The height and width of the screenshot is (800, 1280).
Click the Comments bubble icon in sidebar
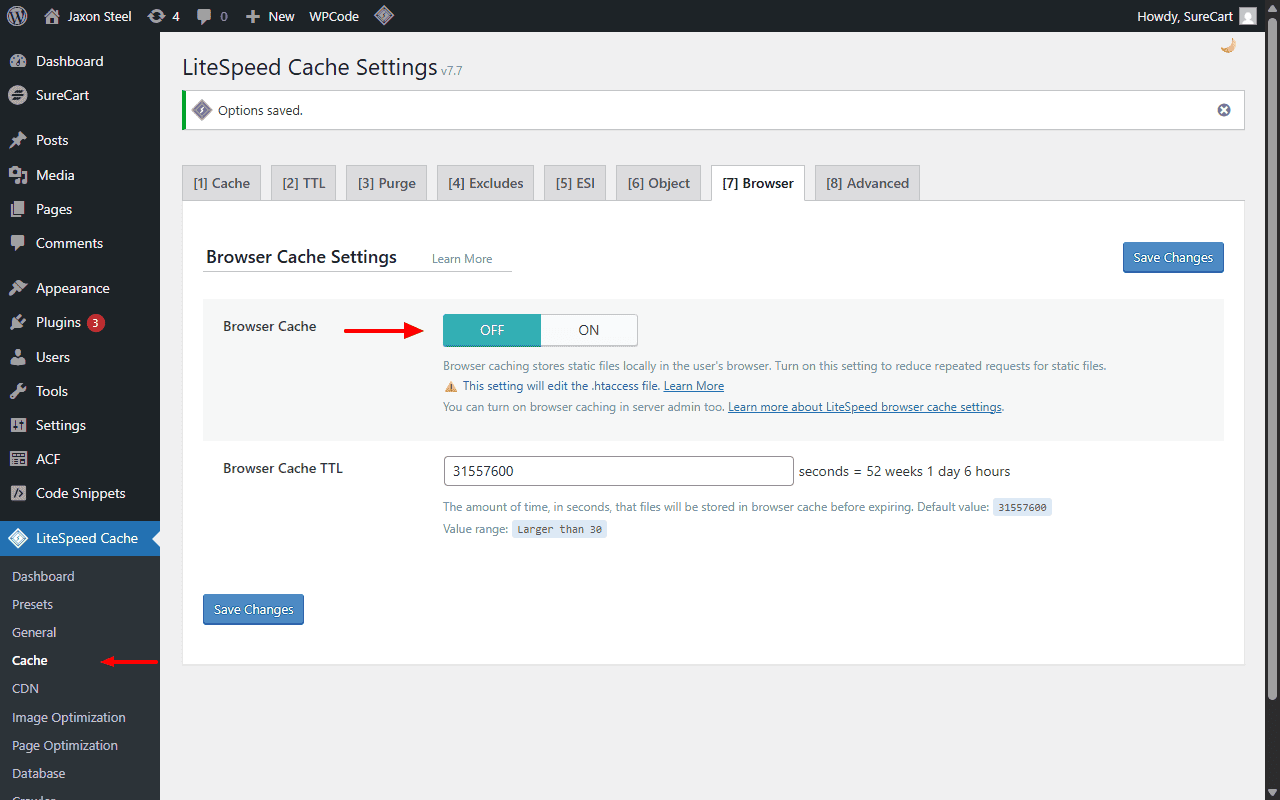(x=18, y=243)
